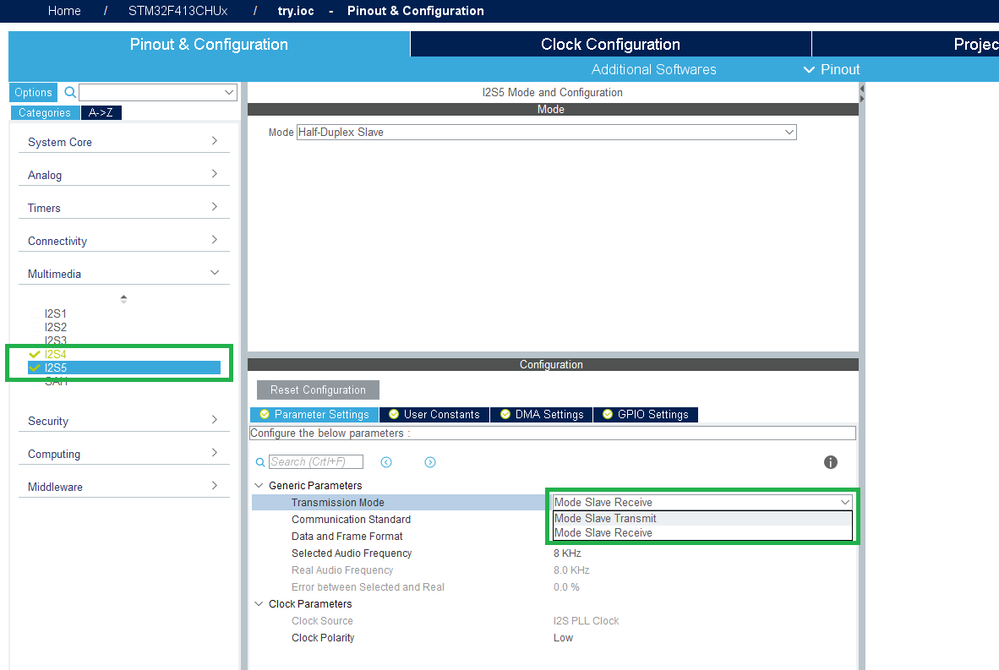
Task: Open the peripheral search combo box
Action: [158, 92]
